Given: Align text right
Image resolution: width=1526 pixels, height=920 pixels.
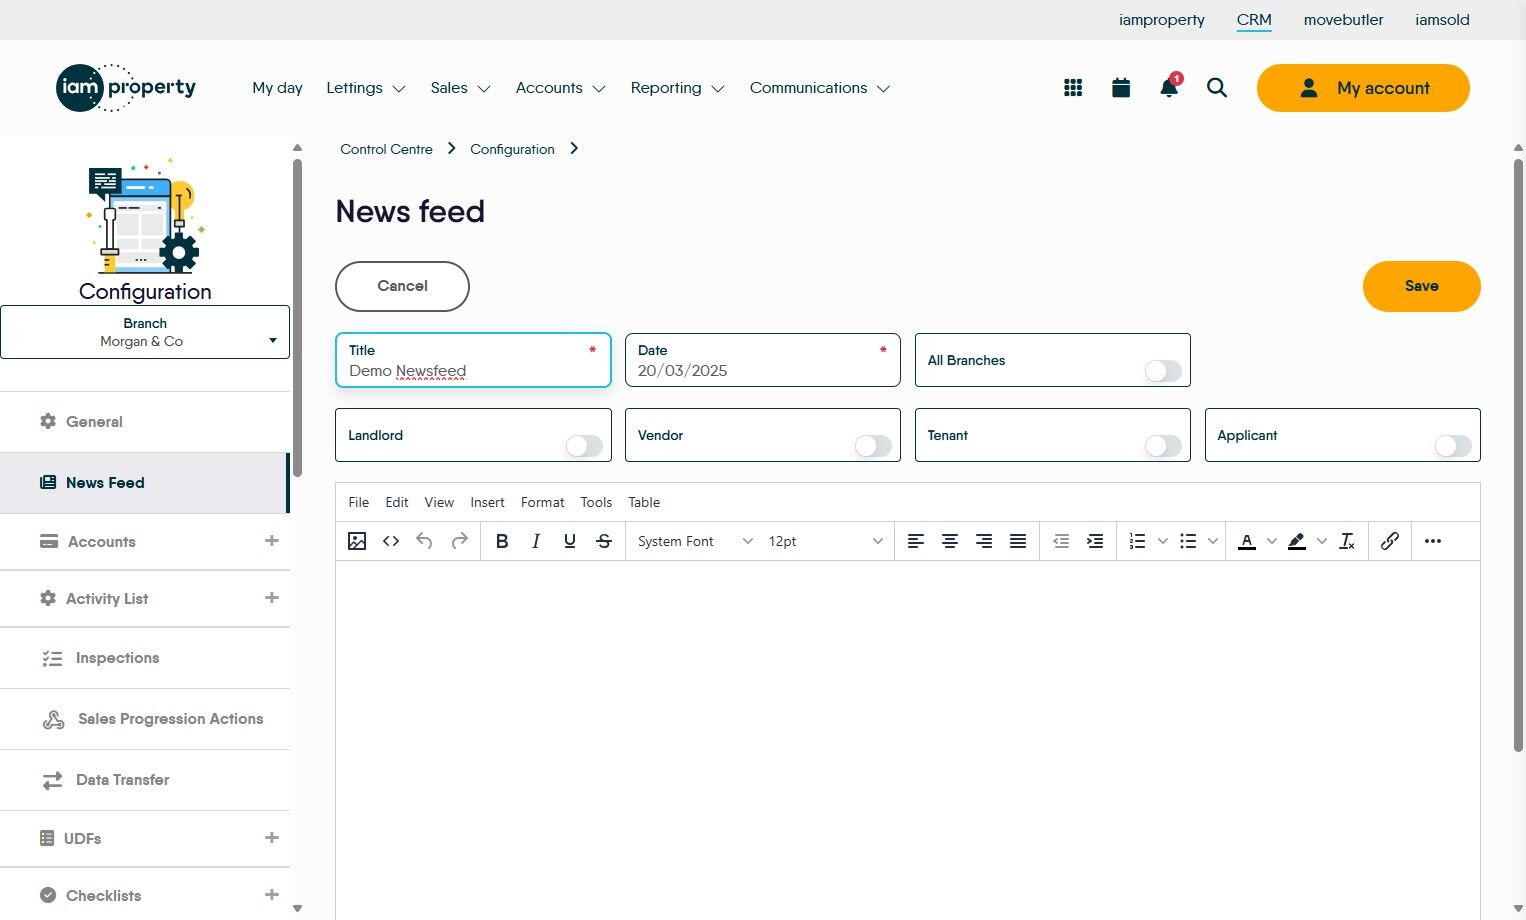Looking at the screenshot, I should point(984,541).
